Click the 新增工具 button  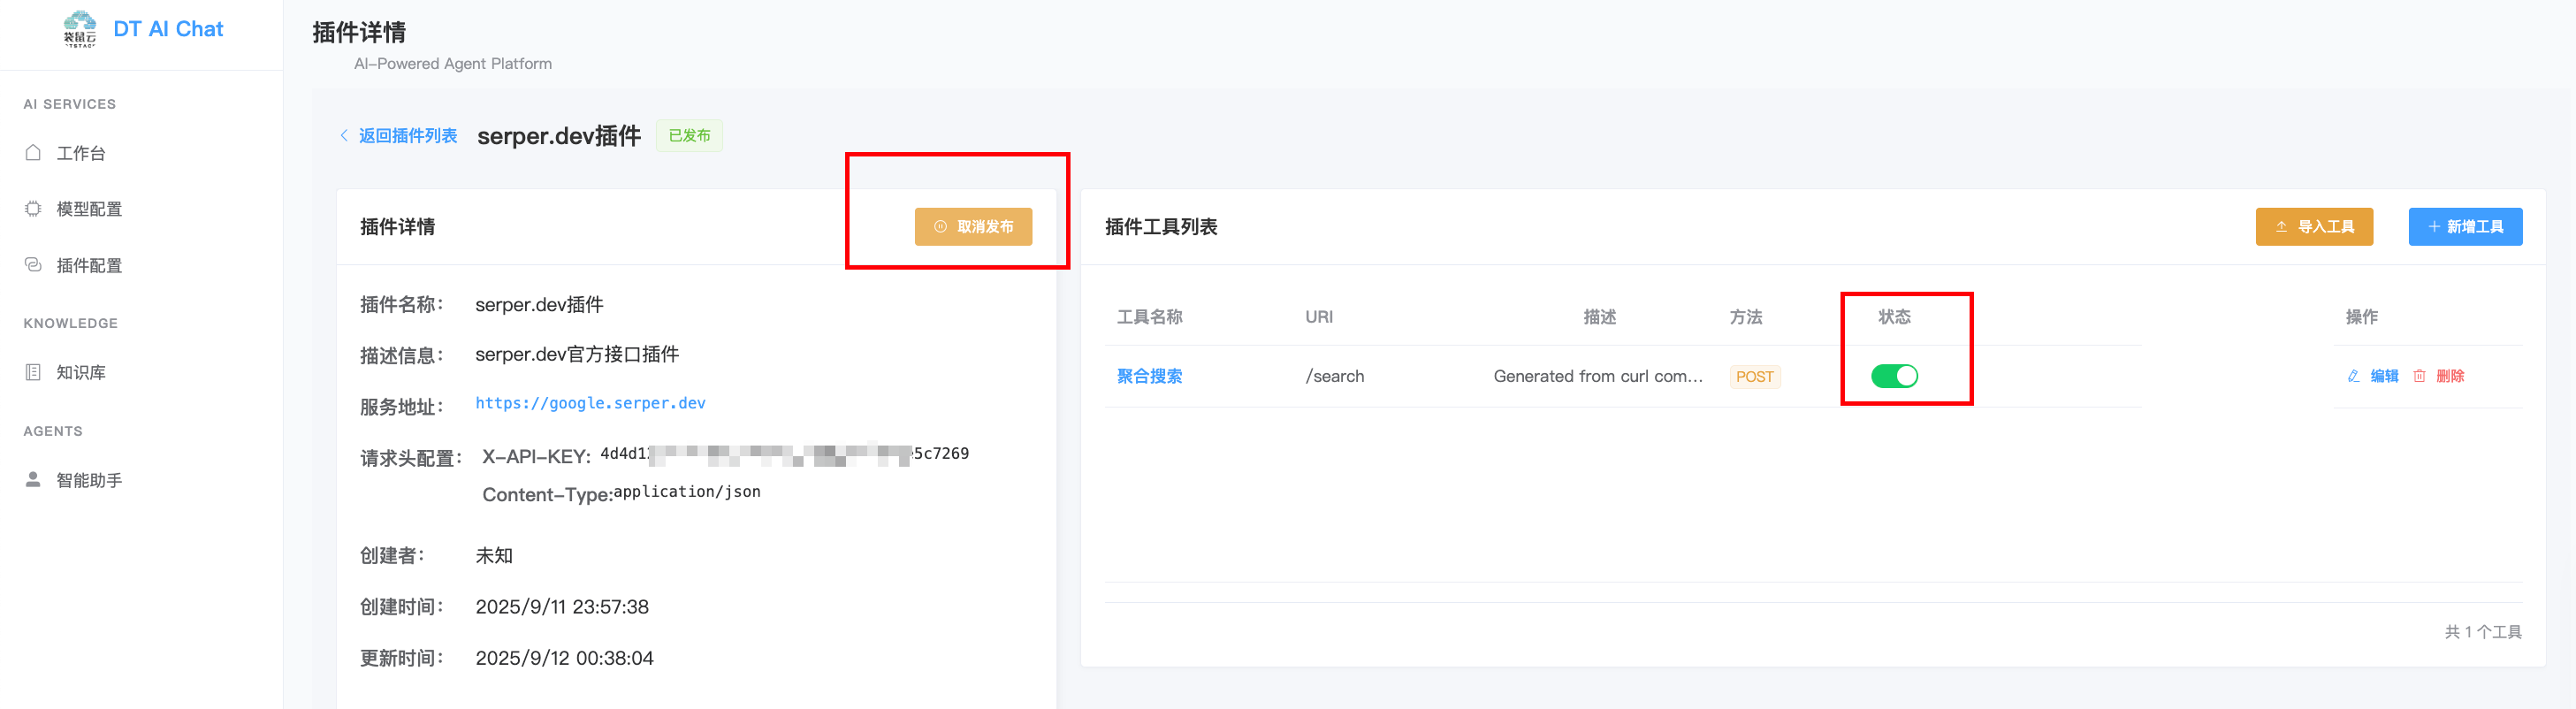click(x=2465, y=227)
